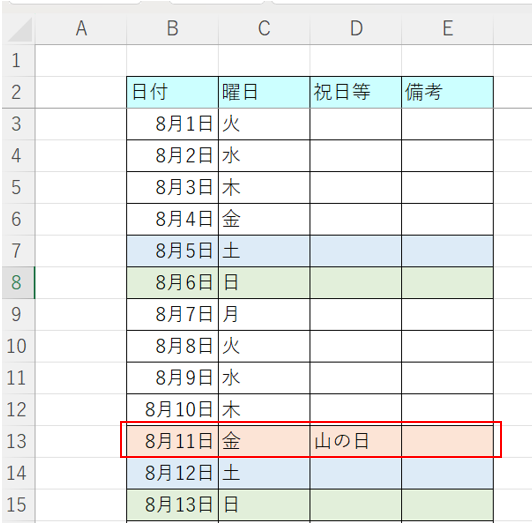Select the 8月11日 date cell
This screenshot has width=532, height=525.
172,442
